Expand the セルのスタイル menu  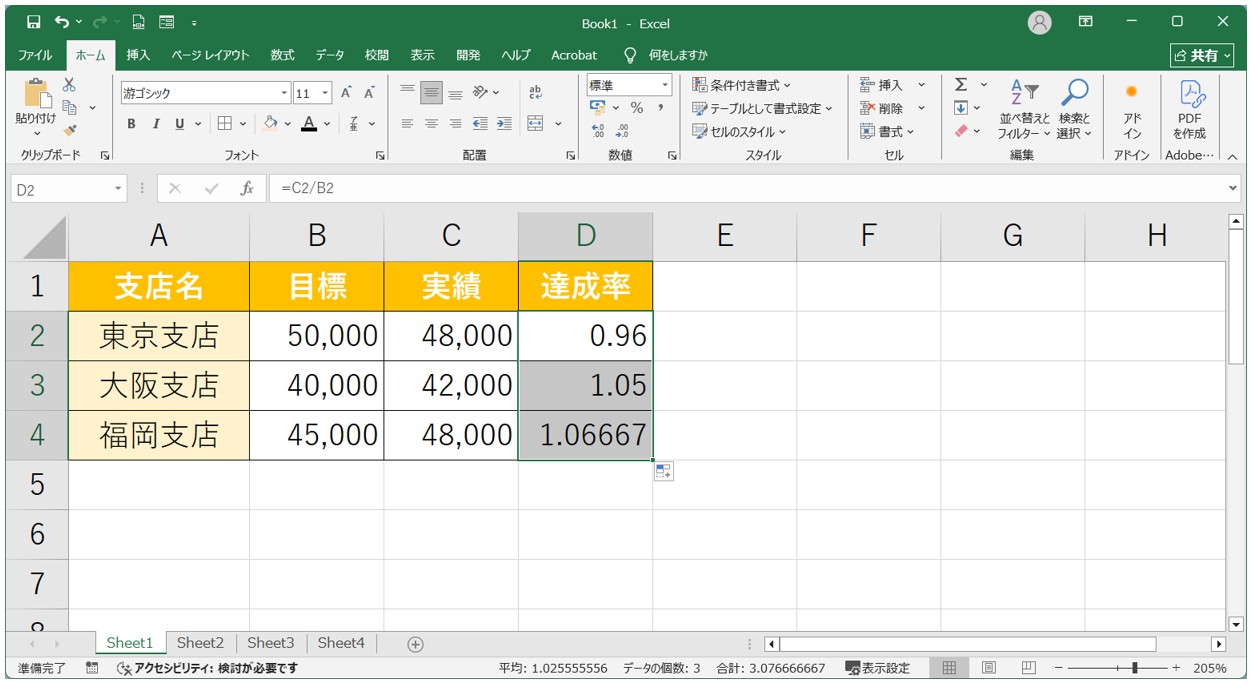tap(739, 131)
